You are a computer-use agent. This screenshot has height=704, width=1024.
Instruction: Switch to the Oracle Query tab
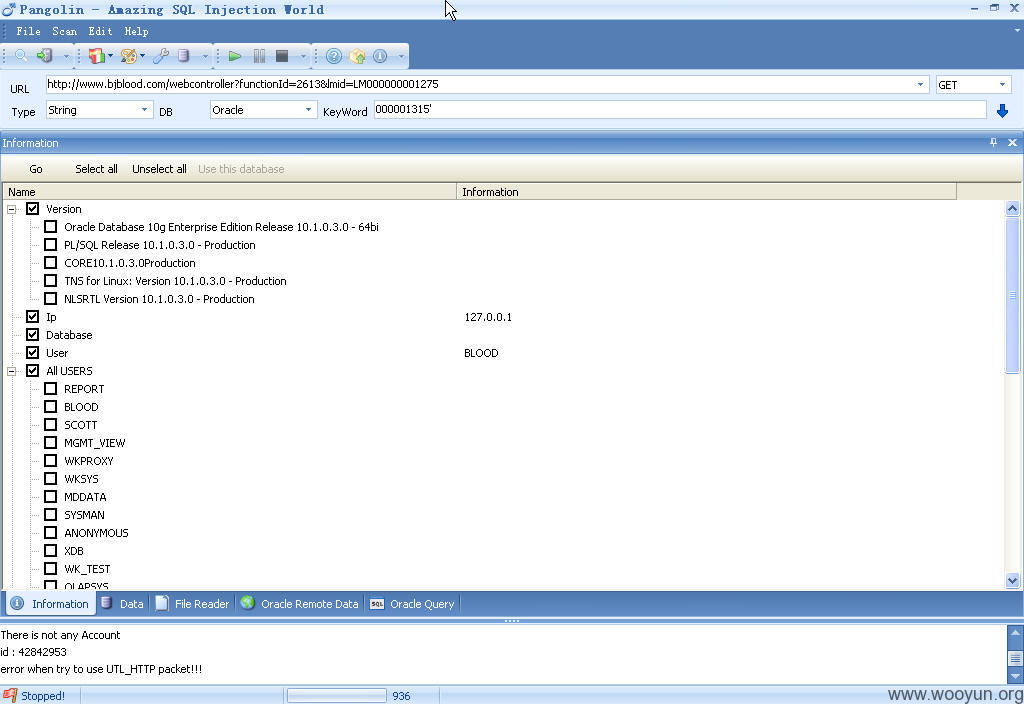pos(412,603)
